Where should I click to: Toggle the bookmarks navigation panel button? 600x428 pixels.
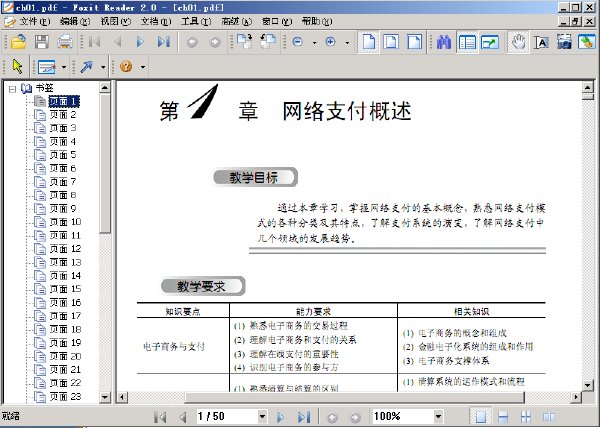[x=467, y=42]
